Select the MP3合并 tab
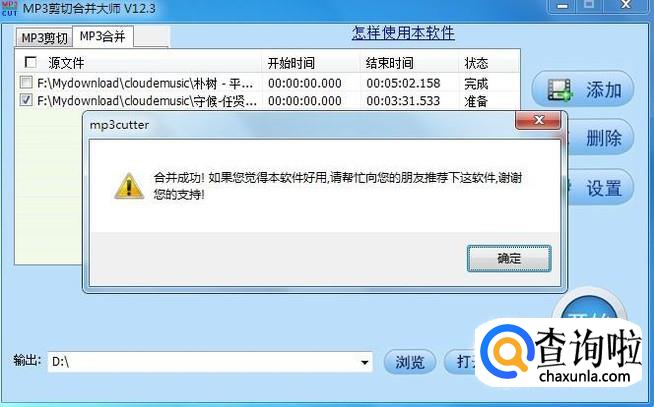Screen dimensions: 654x407 [103, 37]
